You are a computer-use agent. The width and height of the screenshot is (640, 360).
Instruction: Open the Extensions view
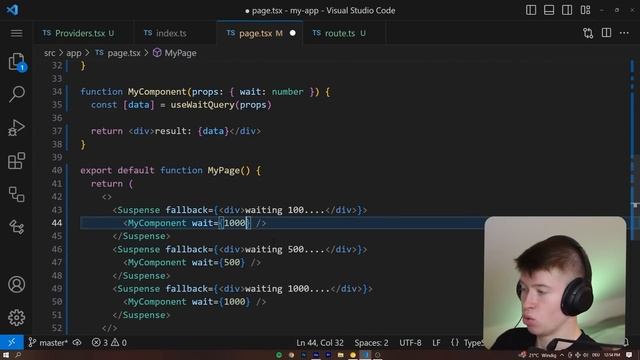tap(17, 161)
